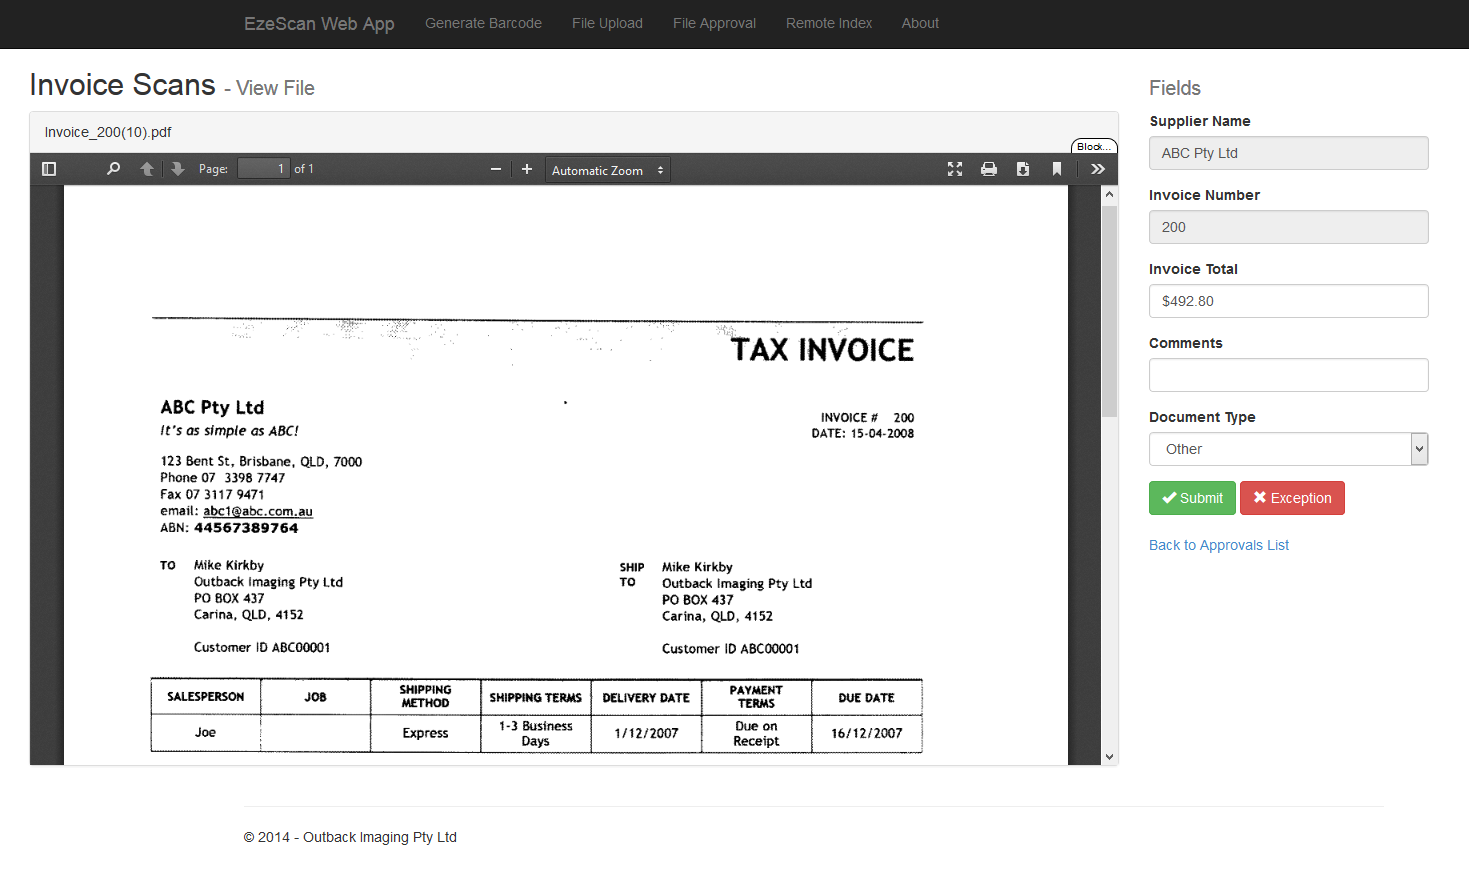Navigate to Generate Barcode page
1469x875 pixels.
pyautogui.click(x=483, y=23)
